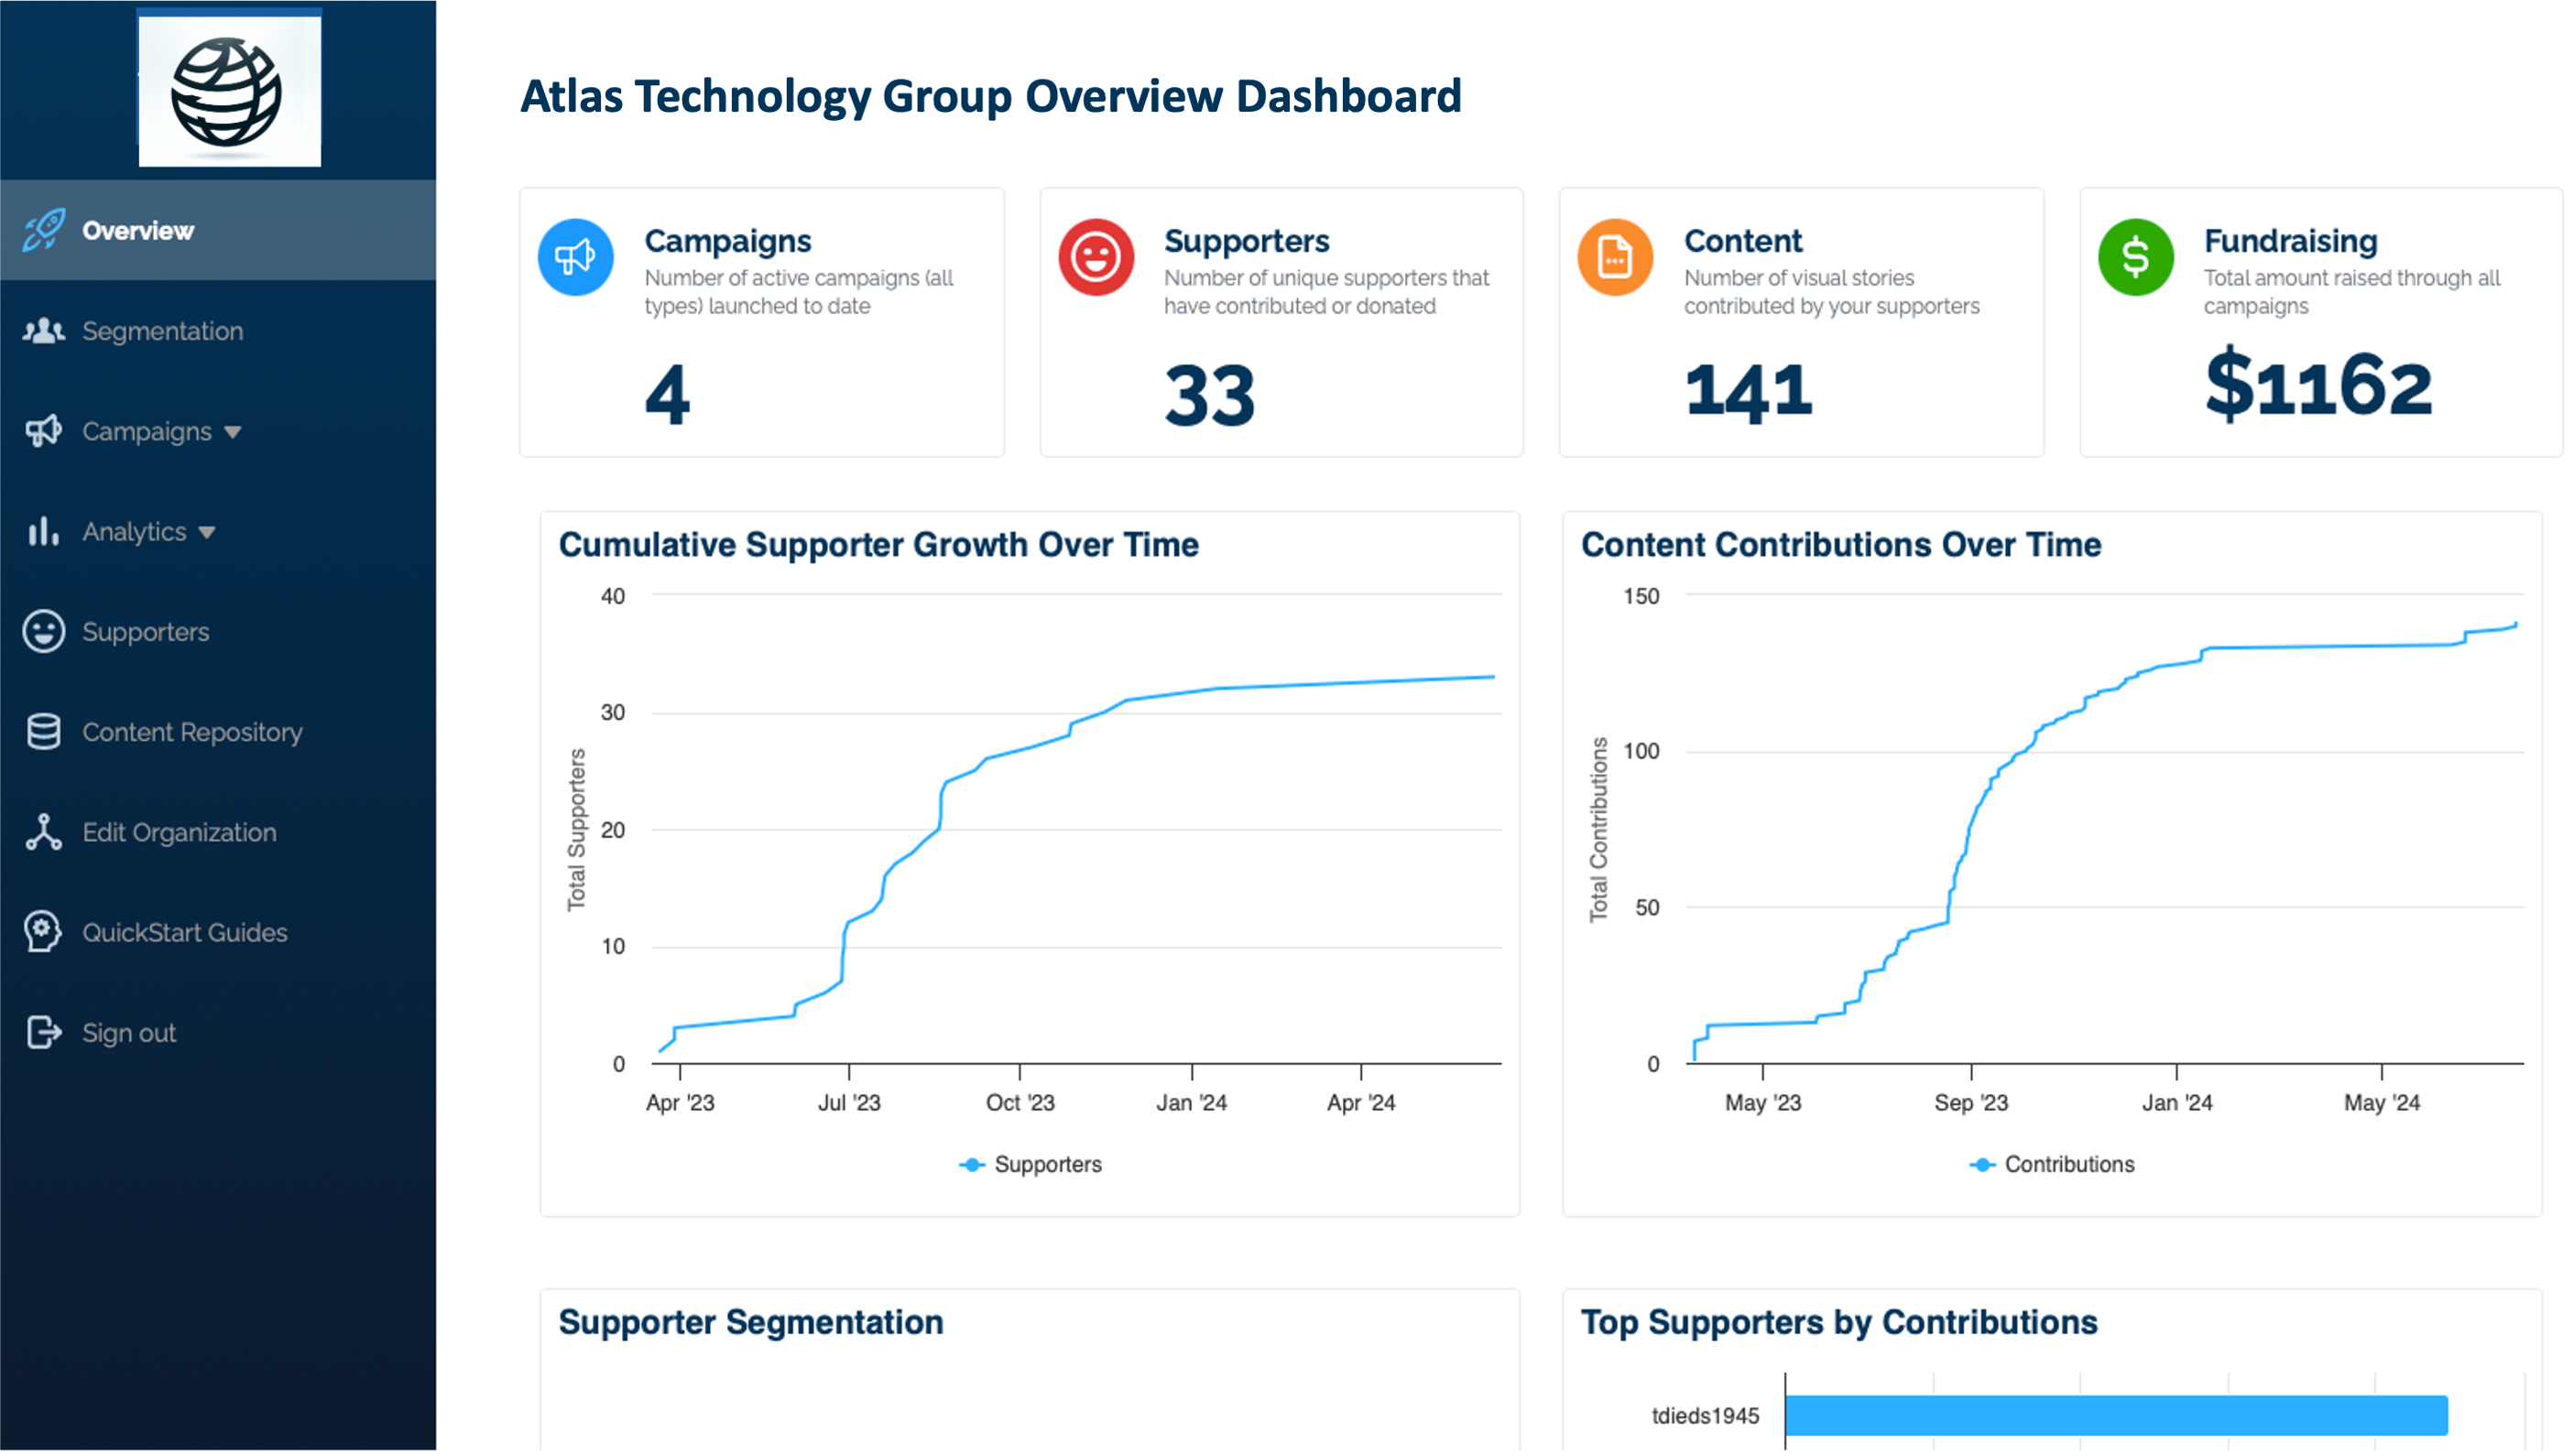2573x1456 pixels.
Task: Expand the Campaigns dropdown arrow
Action: pos(233,433)
